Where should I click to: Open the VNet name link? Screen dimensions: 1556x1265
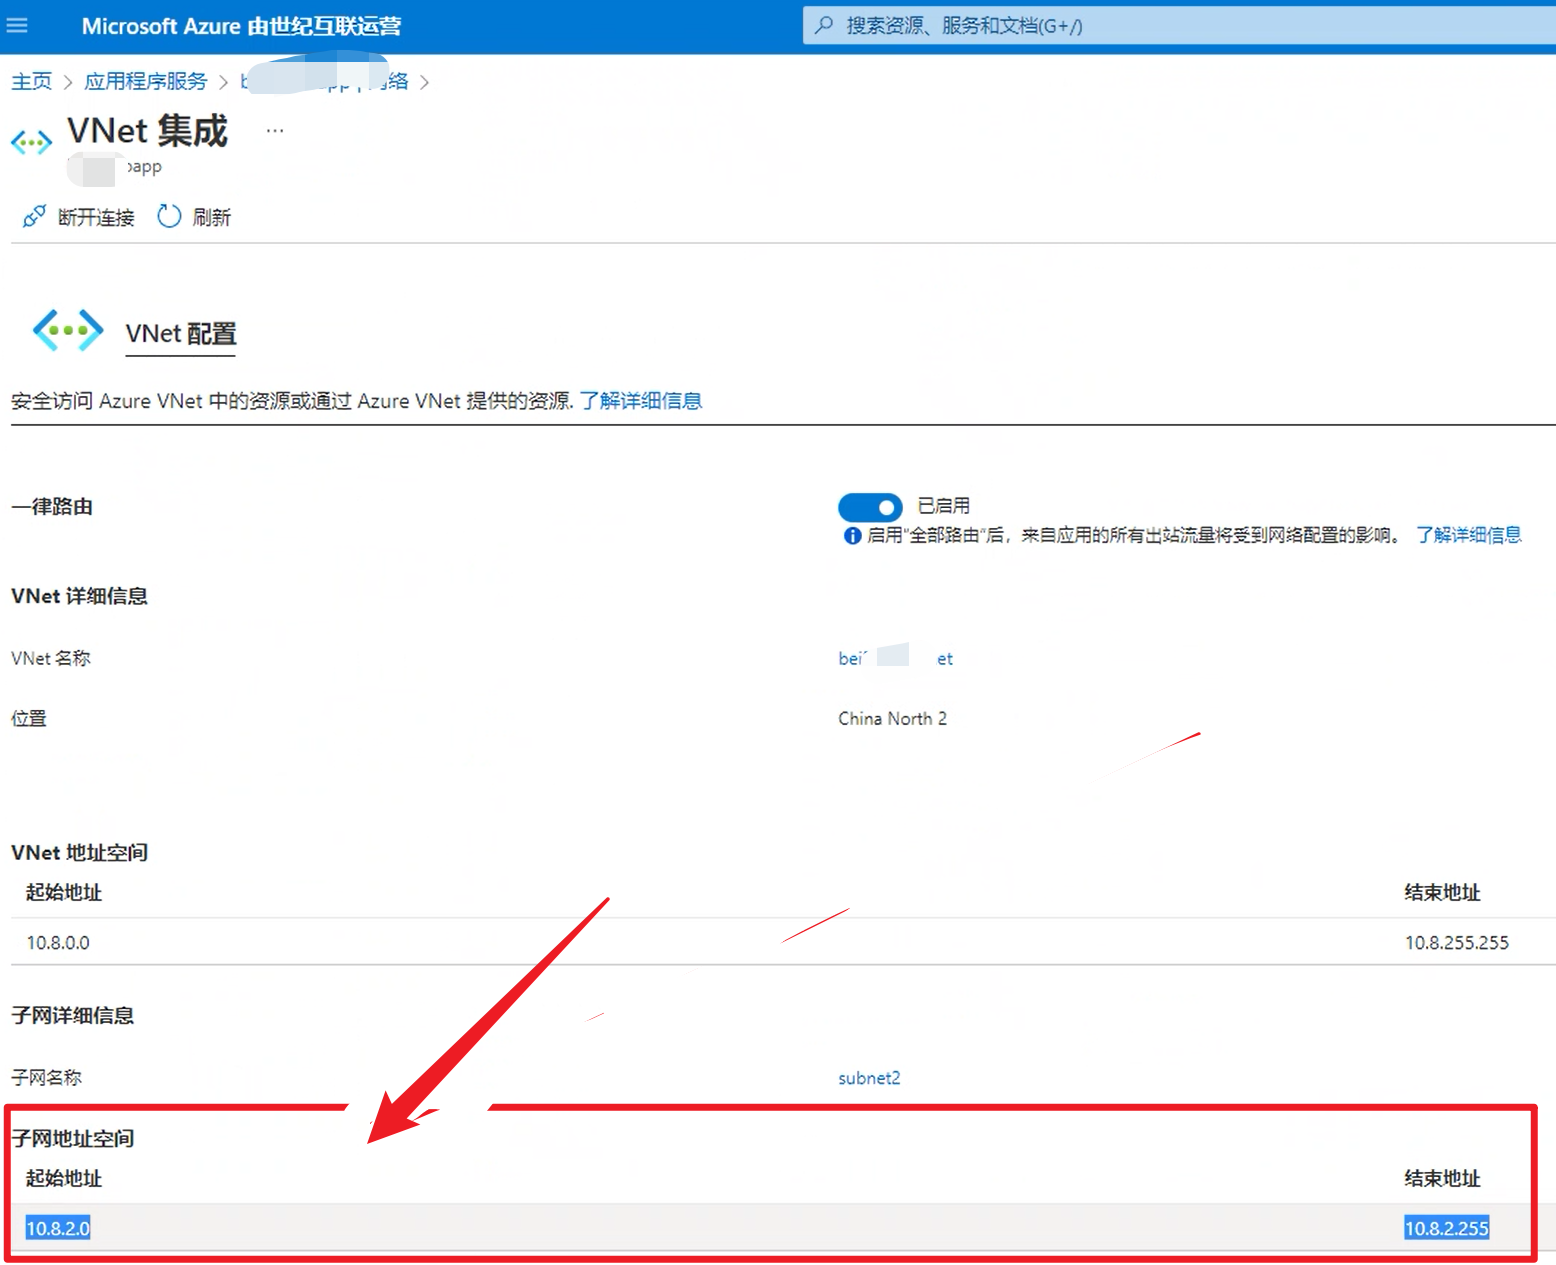895,658
